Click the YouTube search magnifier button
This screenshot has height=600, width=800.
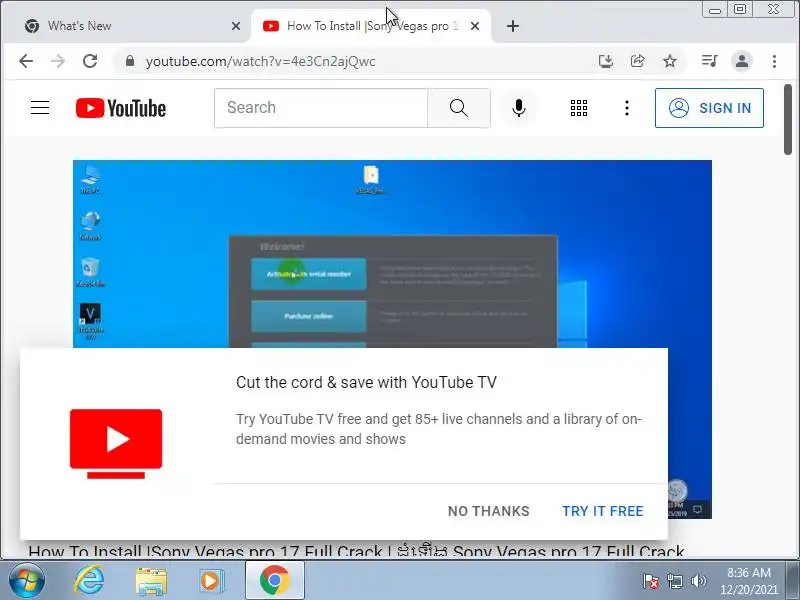[459, 108]
